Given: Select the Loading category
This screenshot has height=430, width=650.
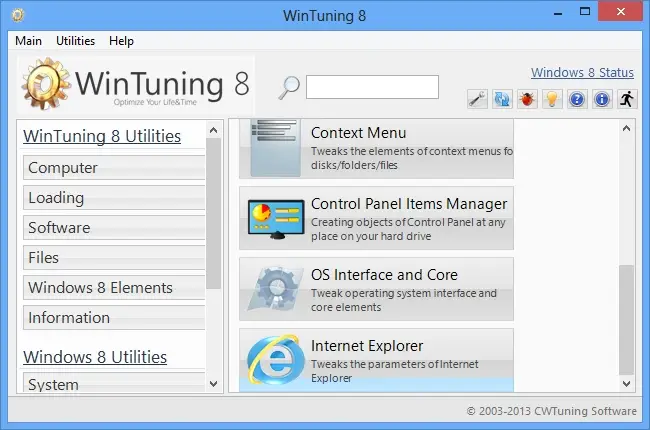Looking at the screenshot, I should (114, 198).
